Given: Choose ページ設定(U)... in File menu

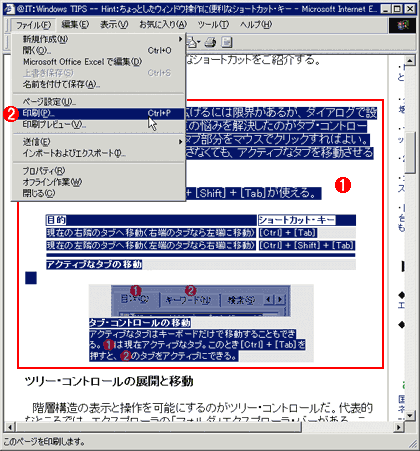Looking at the screenshot, I should point(98,102).
